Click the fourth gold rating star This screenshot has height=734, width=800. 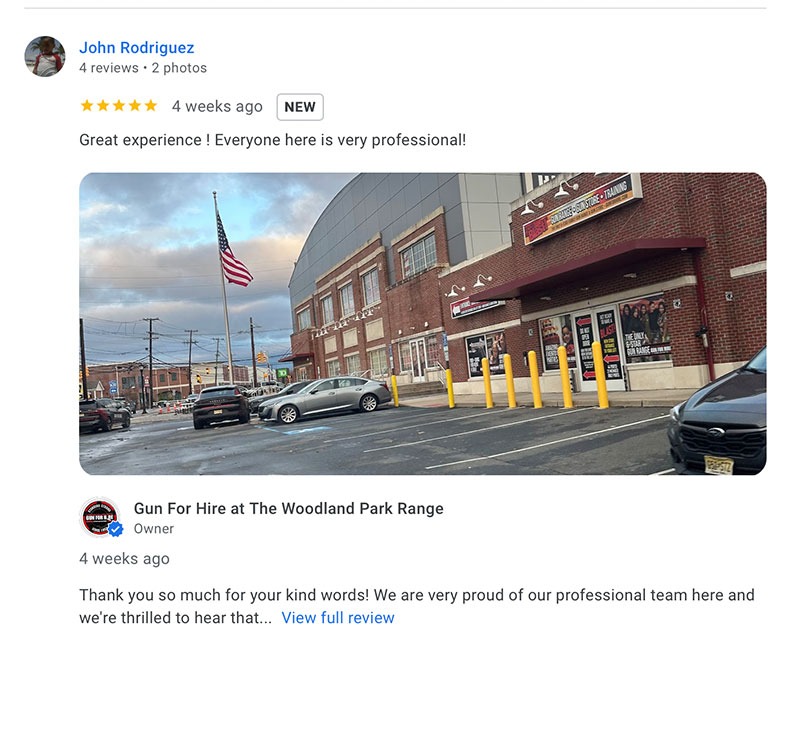[x=135, y=106]
